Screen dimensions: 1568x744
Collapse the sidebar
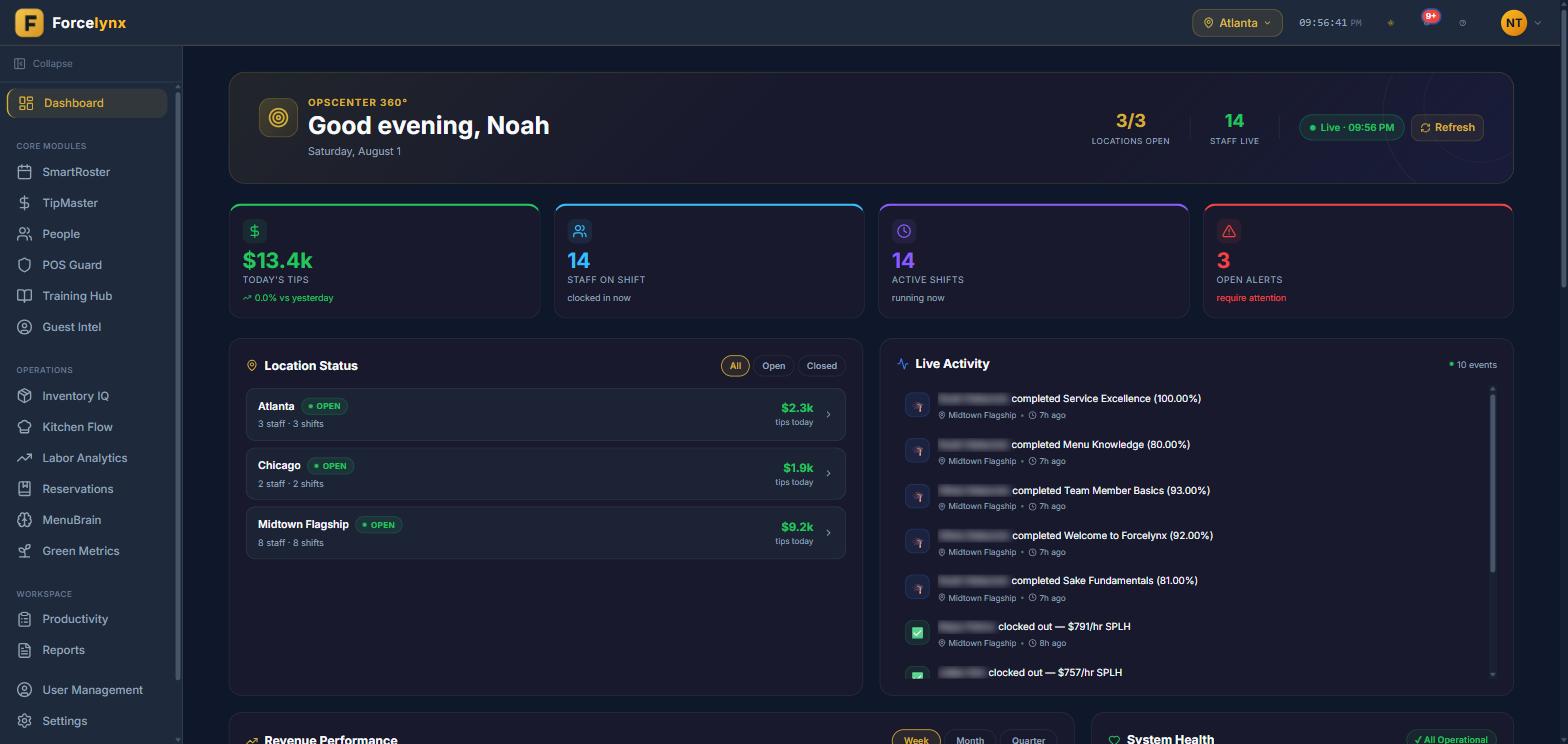pos(44,64)
